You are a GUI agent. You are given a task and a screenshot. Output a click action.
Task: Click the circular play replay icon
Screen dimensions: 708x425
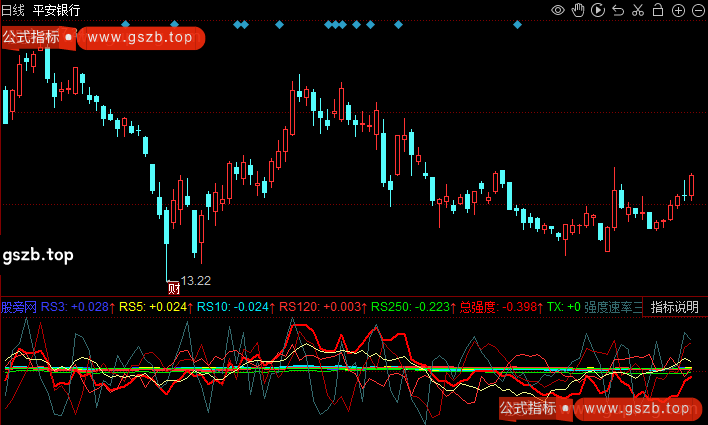[x=598, y=9]
